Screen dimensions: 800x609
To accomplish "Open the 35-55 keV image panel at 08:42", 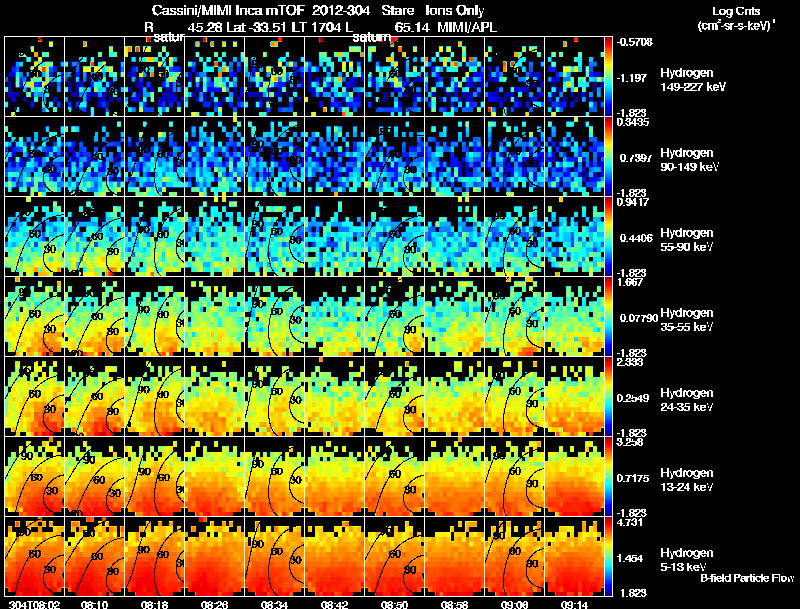I will (x=335, y=317).
